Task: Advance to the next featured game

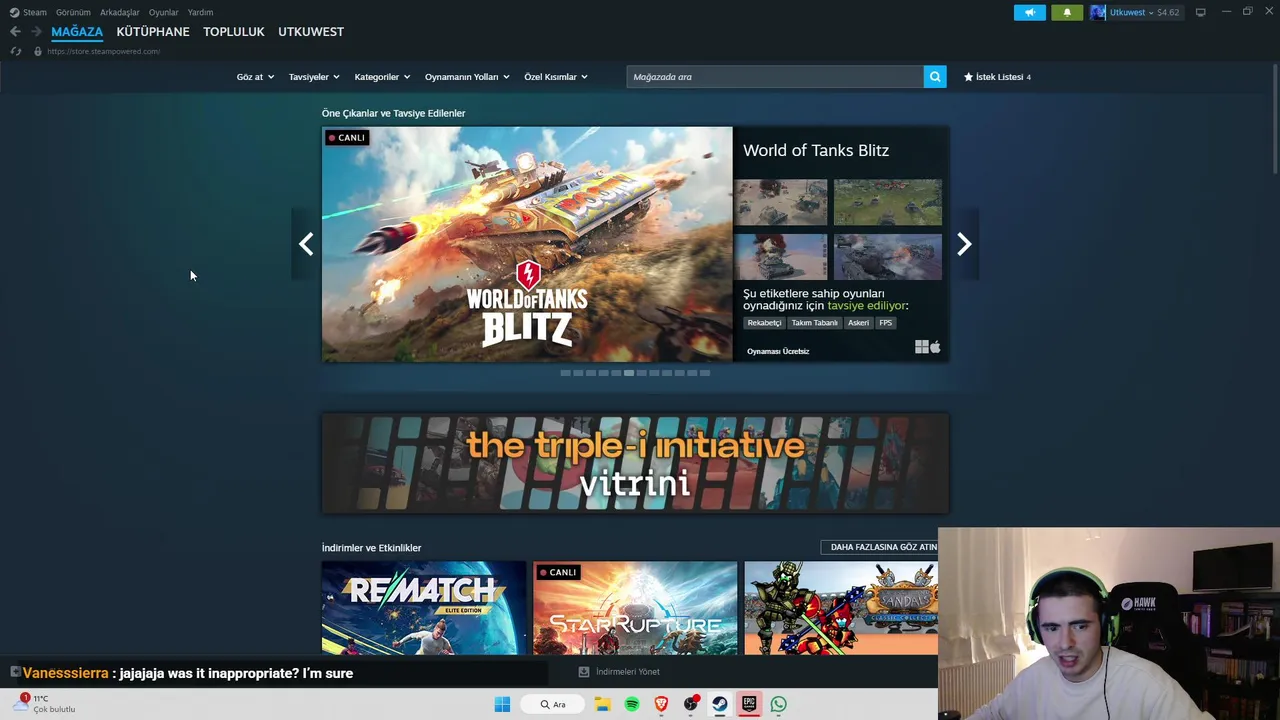Action: 964,244
